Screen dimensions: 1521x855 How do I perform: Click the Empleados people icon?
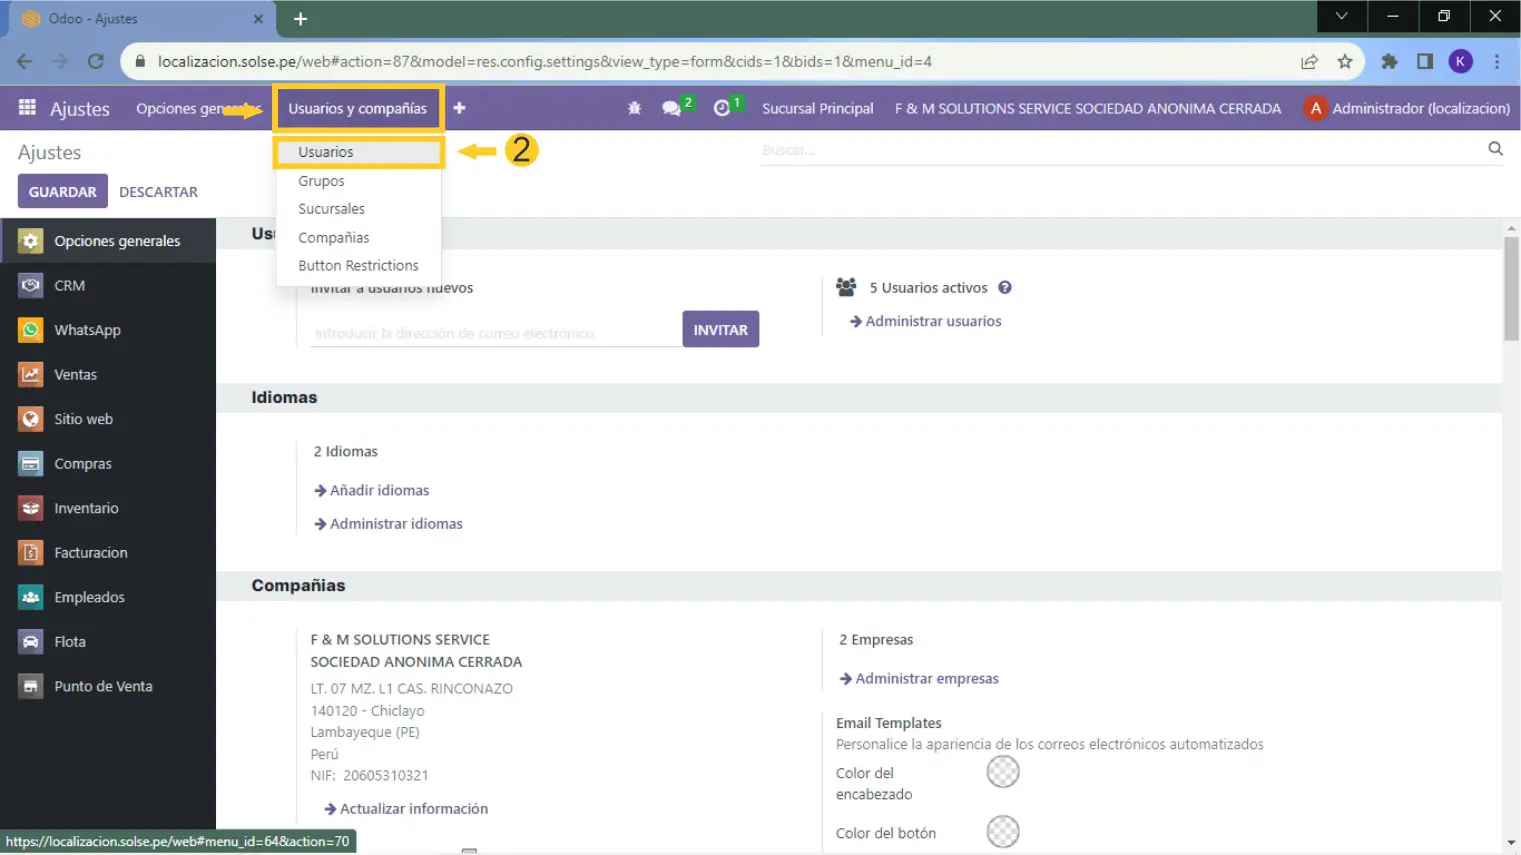click(31, 597)
